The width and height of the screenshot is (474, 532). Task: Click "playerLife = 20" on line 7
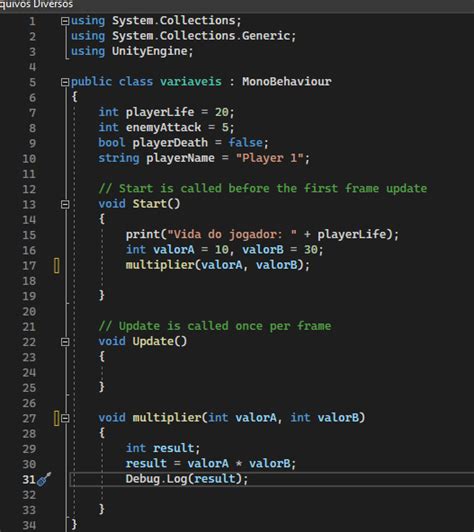point(177,112)
